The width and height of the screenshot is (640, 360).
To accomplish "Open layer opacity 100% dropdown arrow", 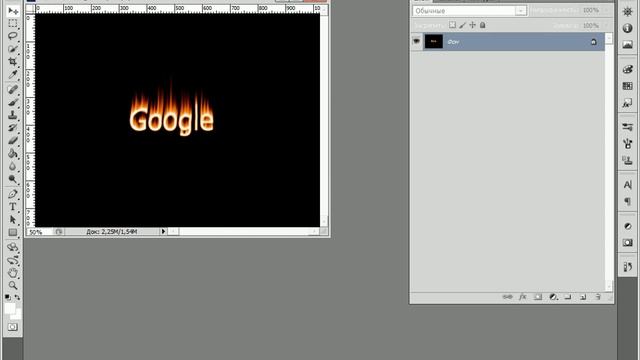I will pyautogui.click(x=607, y=10).
